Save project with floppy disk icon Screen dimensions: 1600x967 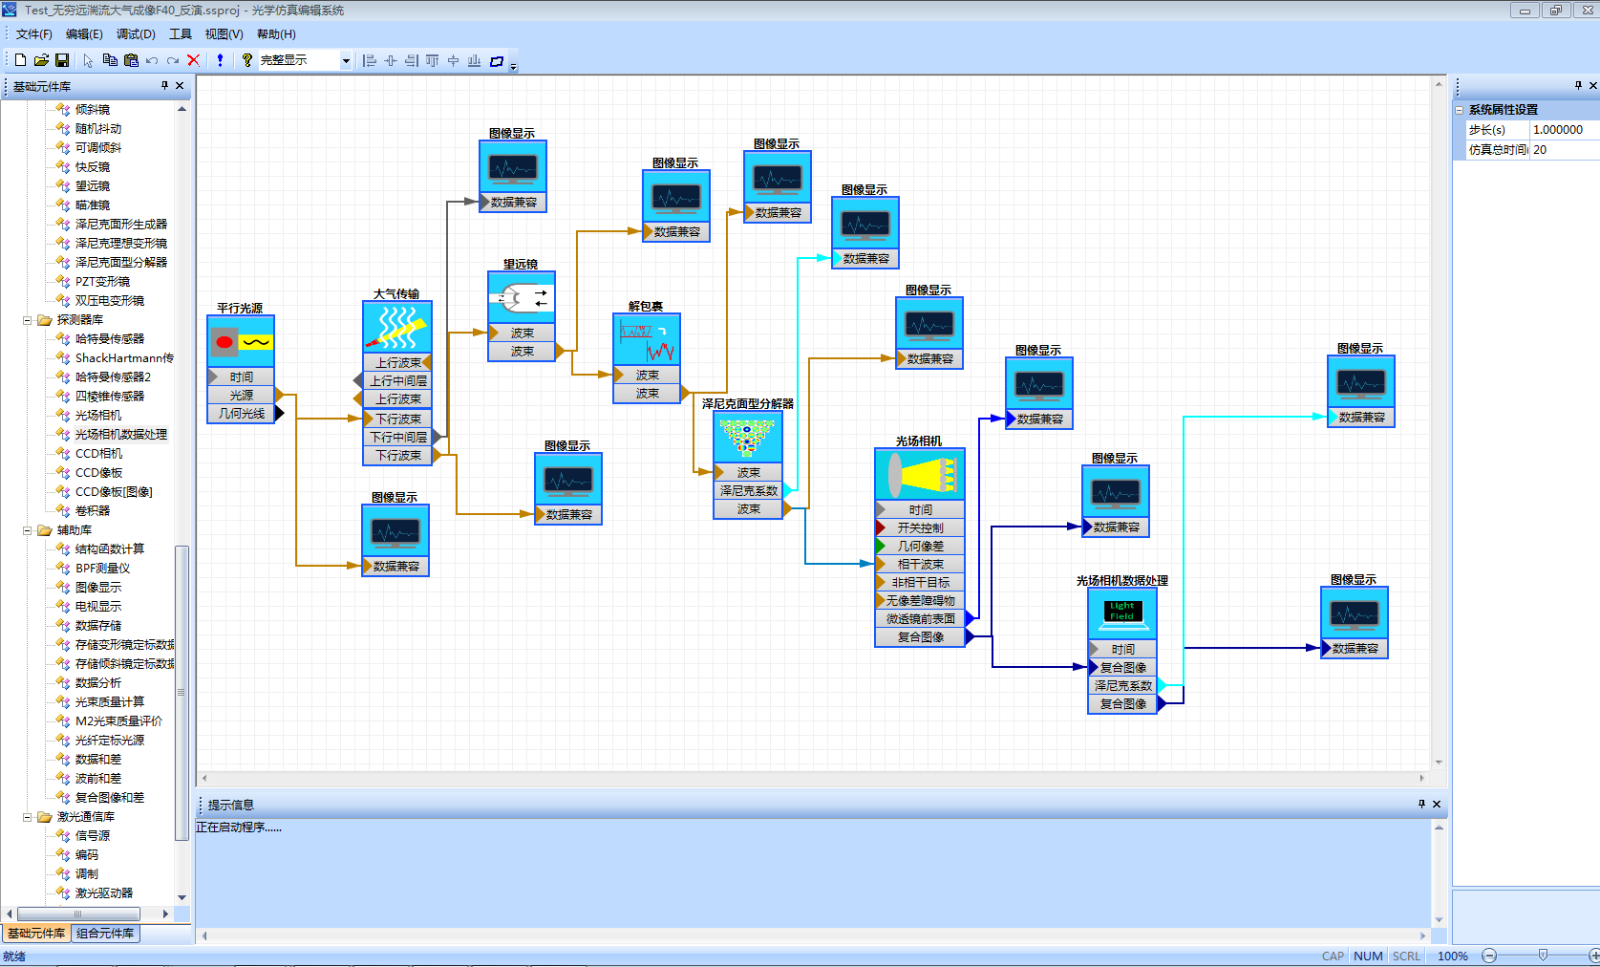[62, 60]
